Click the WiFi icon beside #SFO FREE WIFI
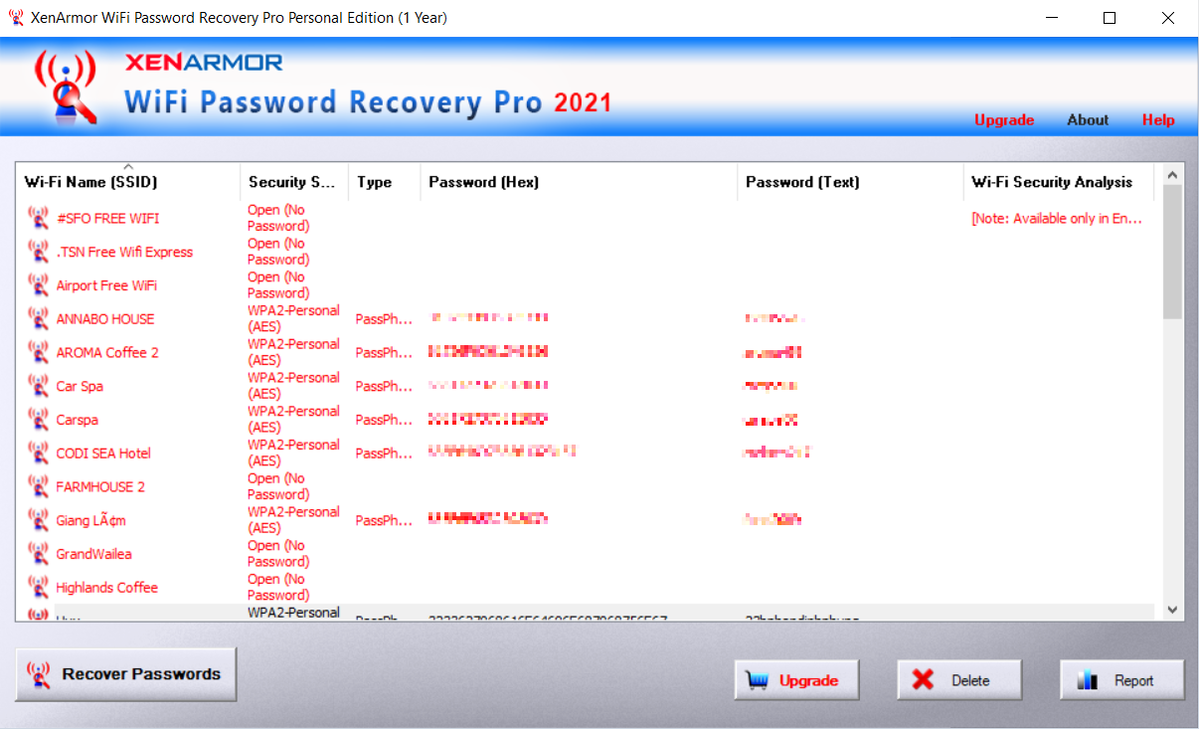The width and height of the screenshot is (1199, 729). click(x=38, y=218)
